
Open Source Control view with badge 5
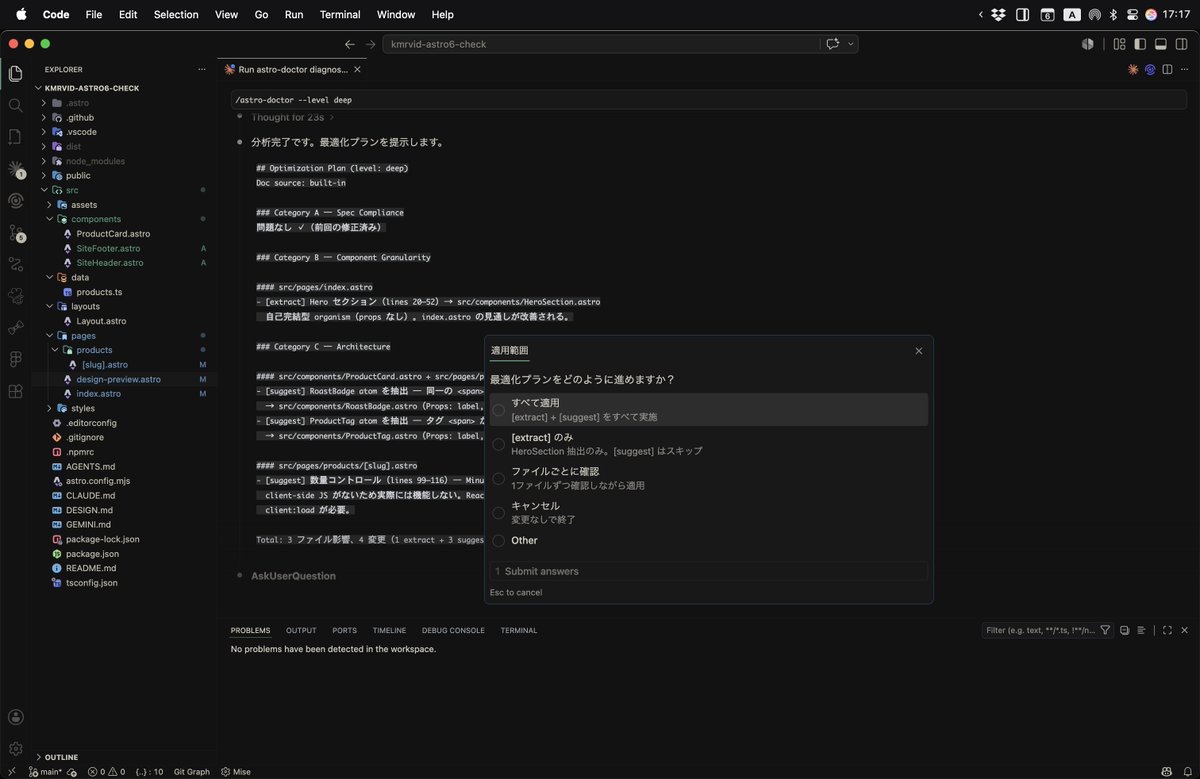pyautogui.click(x=15, y=232)
